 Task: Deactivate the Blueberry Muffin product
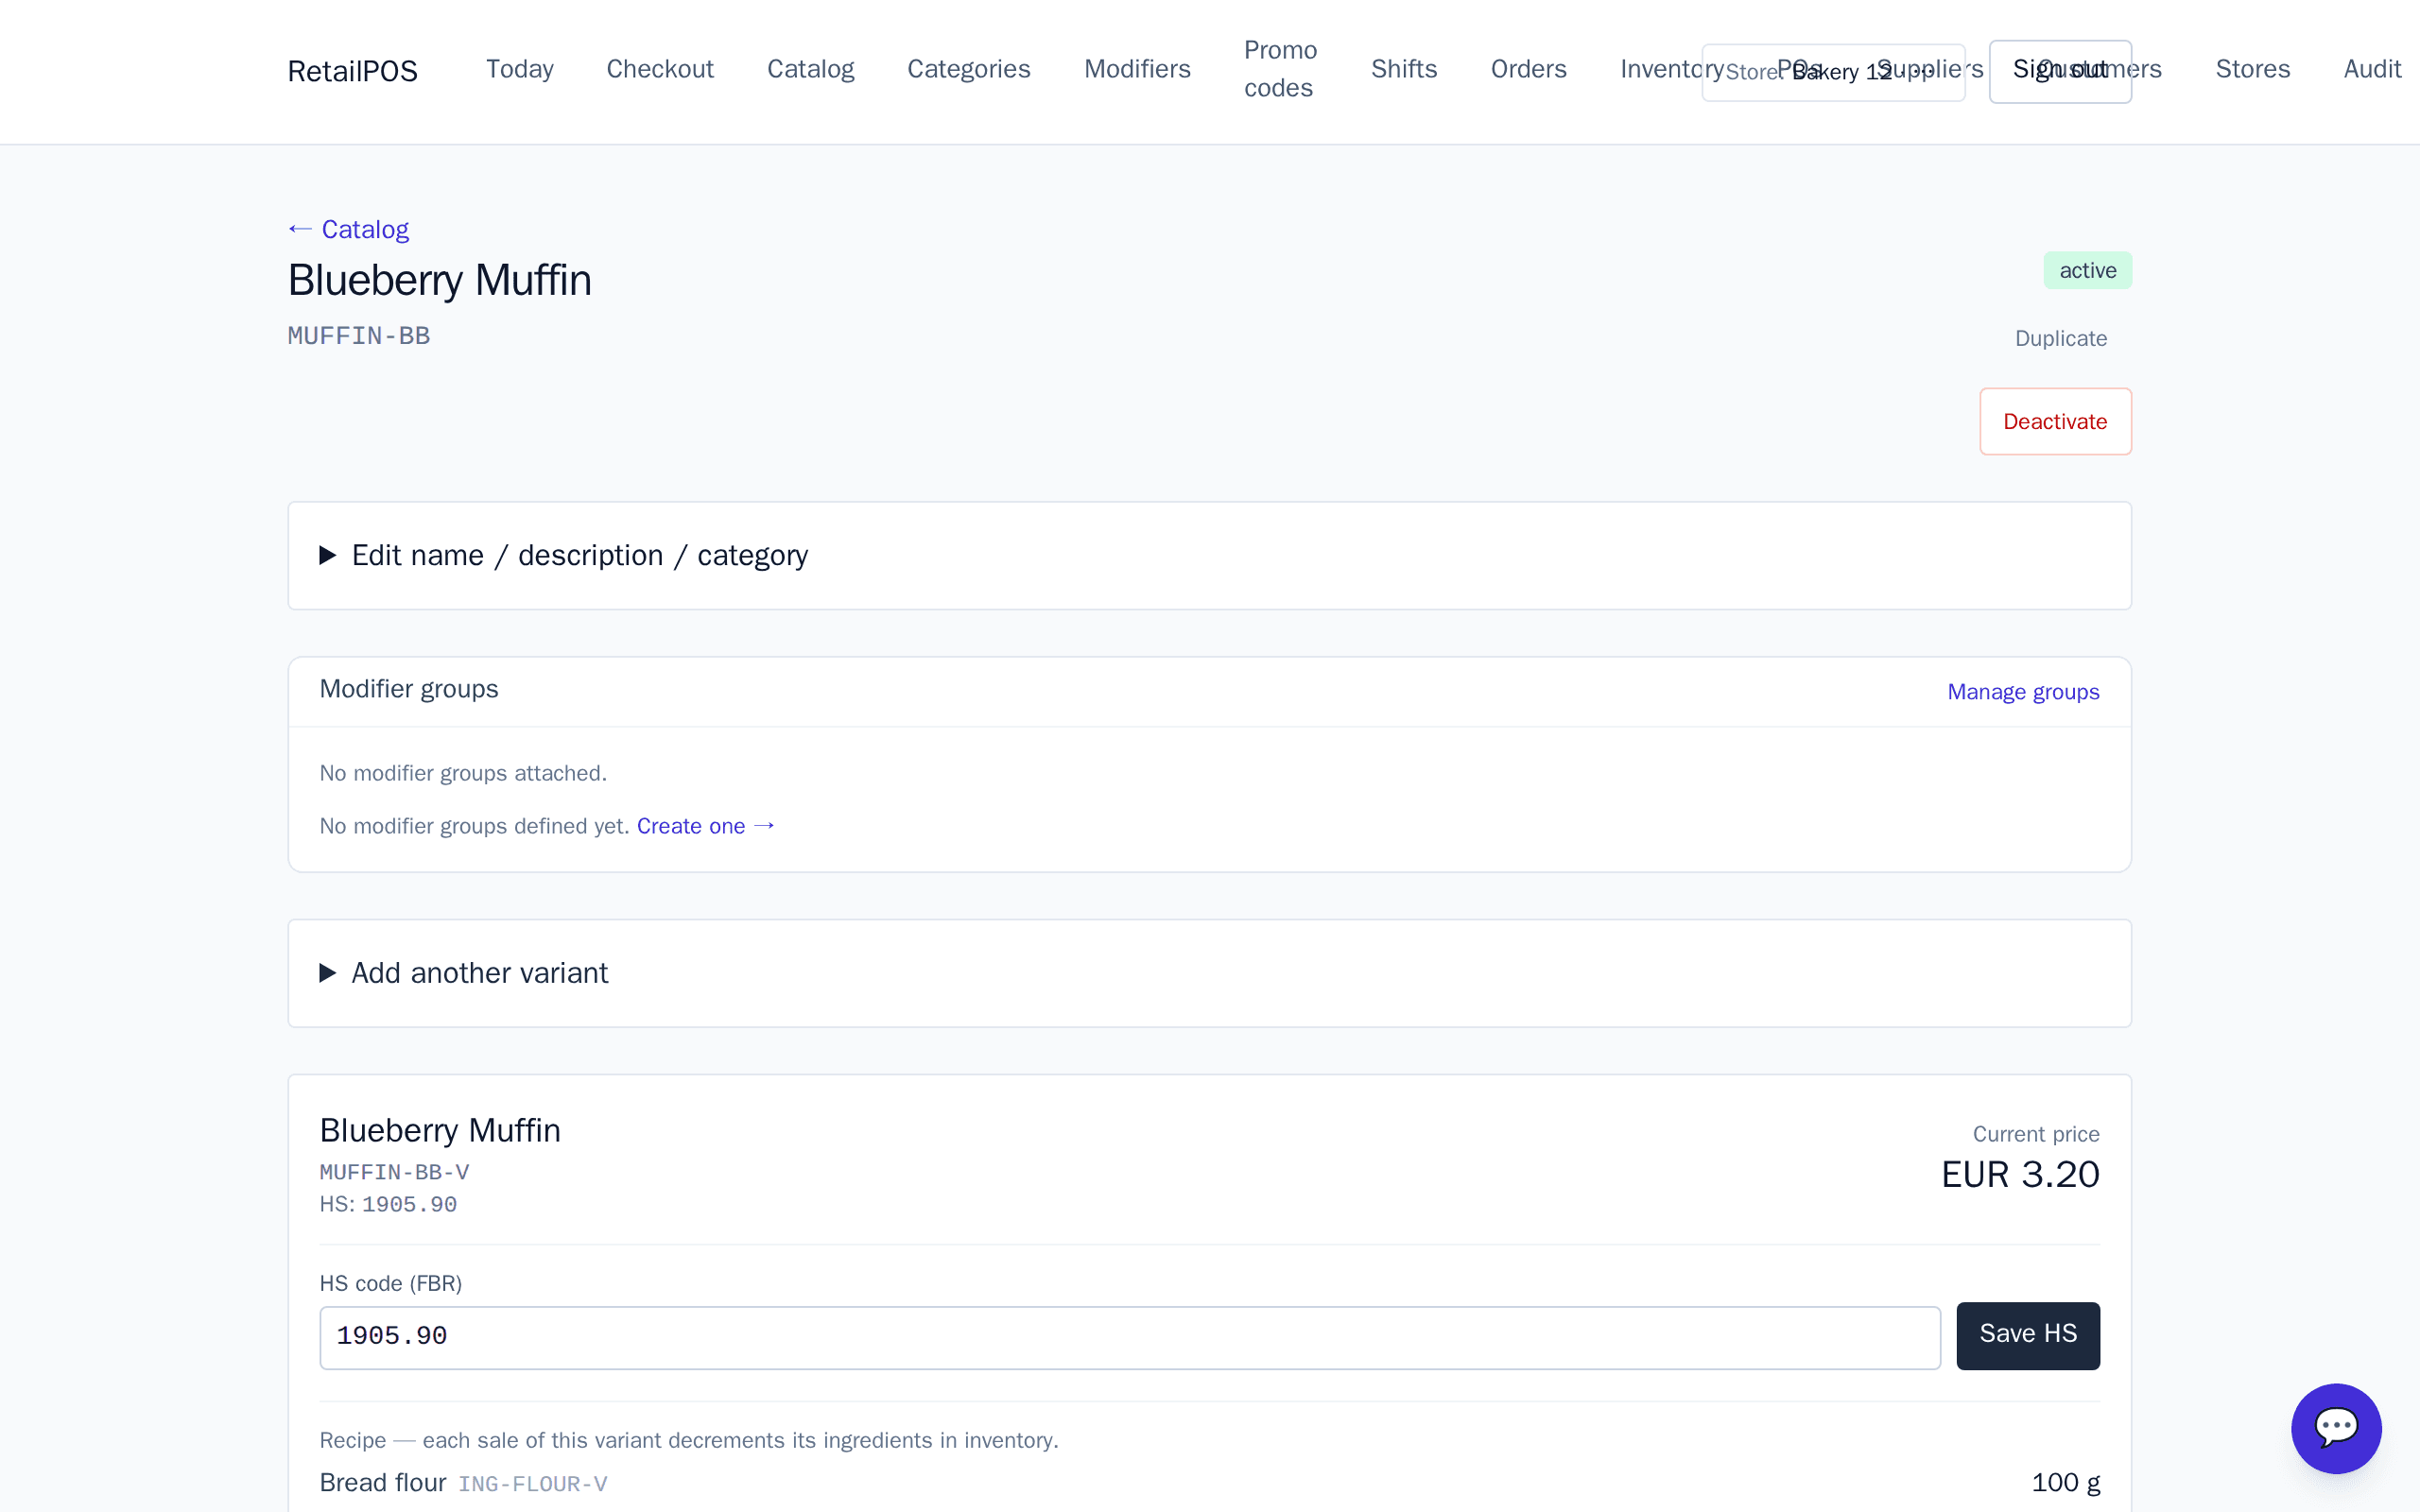click(2055, 421)
